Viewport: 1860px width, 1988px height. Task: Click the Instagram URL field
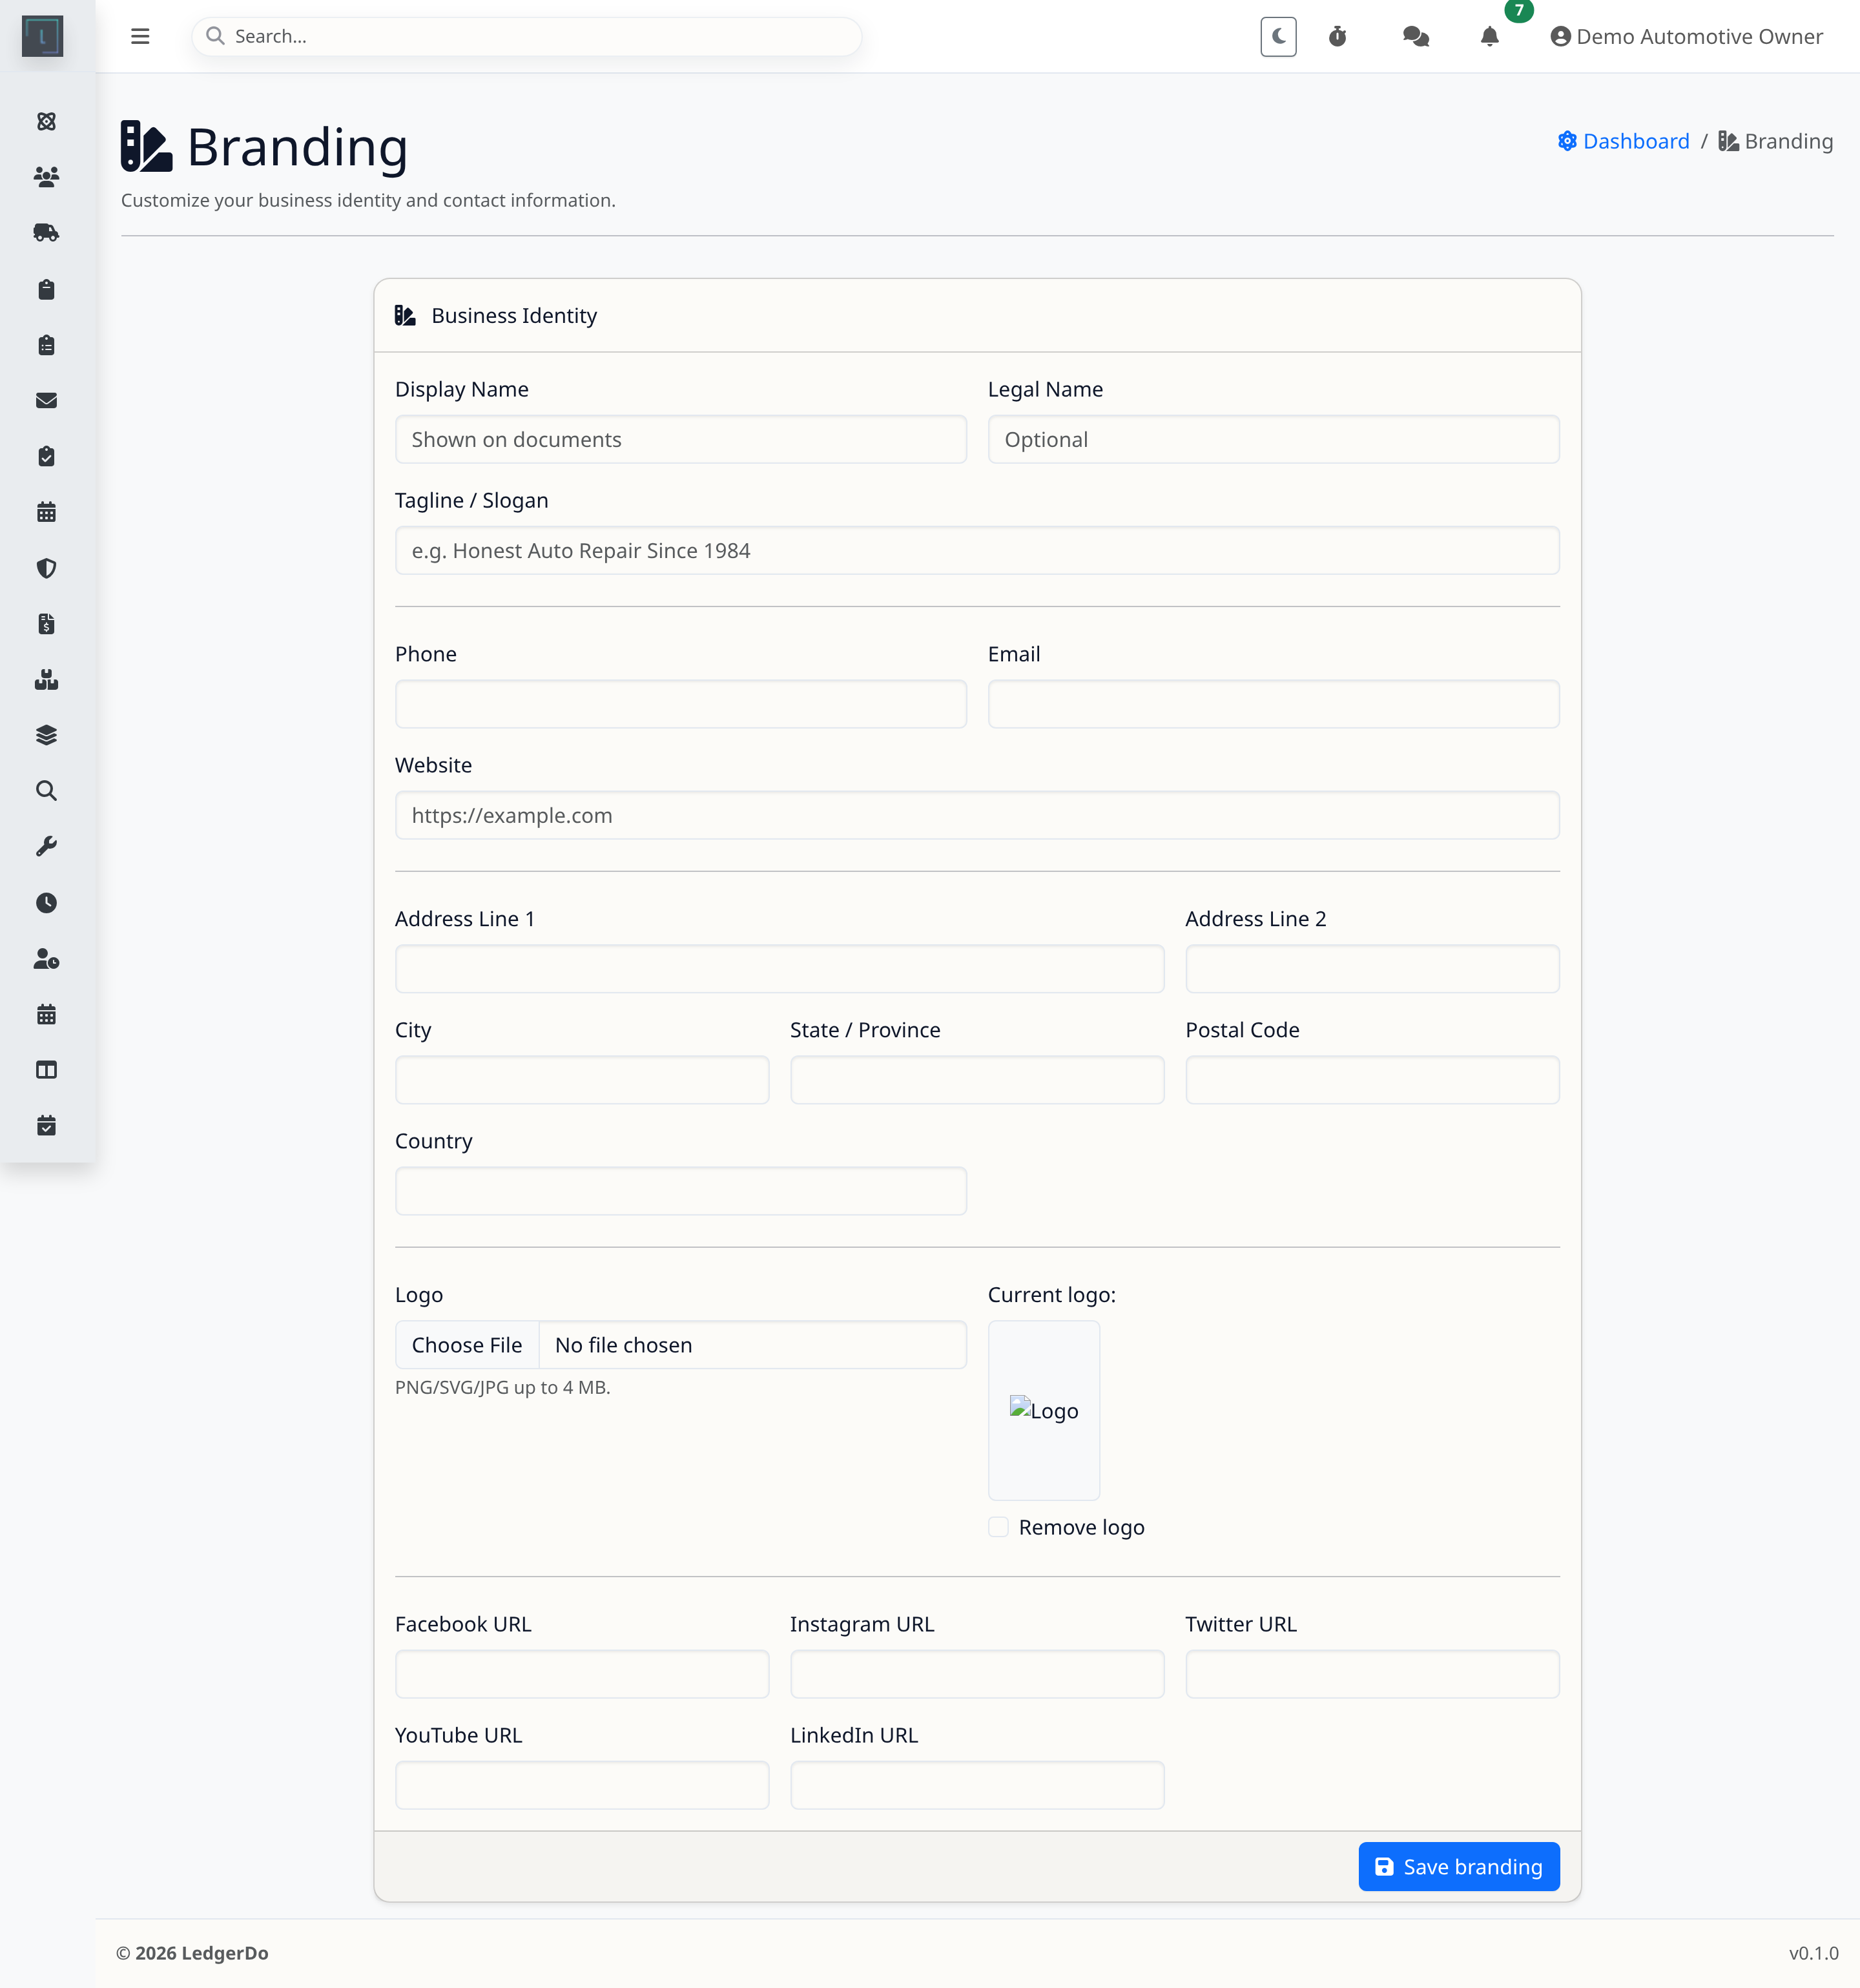click(x=977, y=1675)
